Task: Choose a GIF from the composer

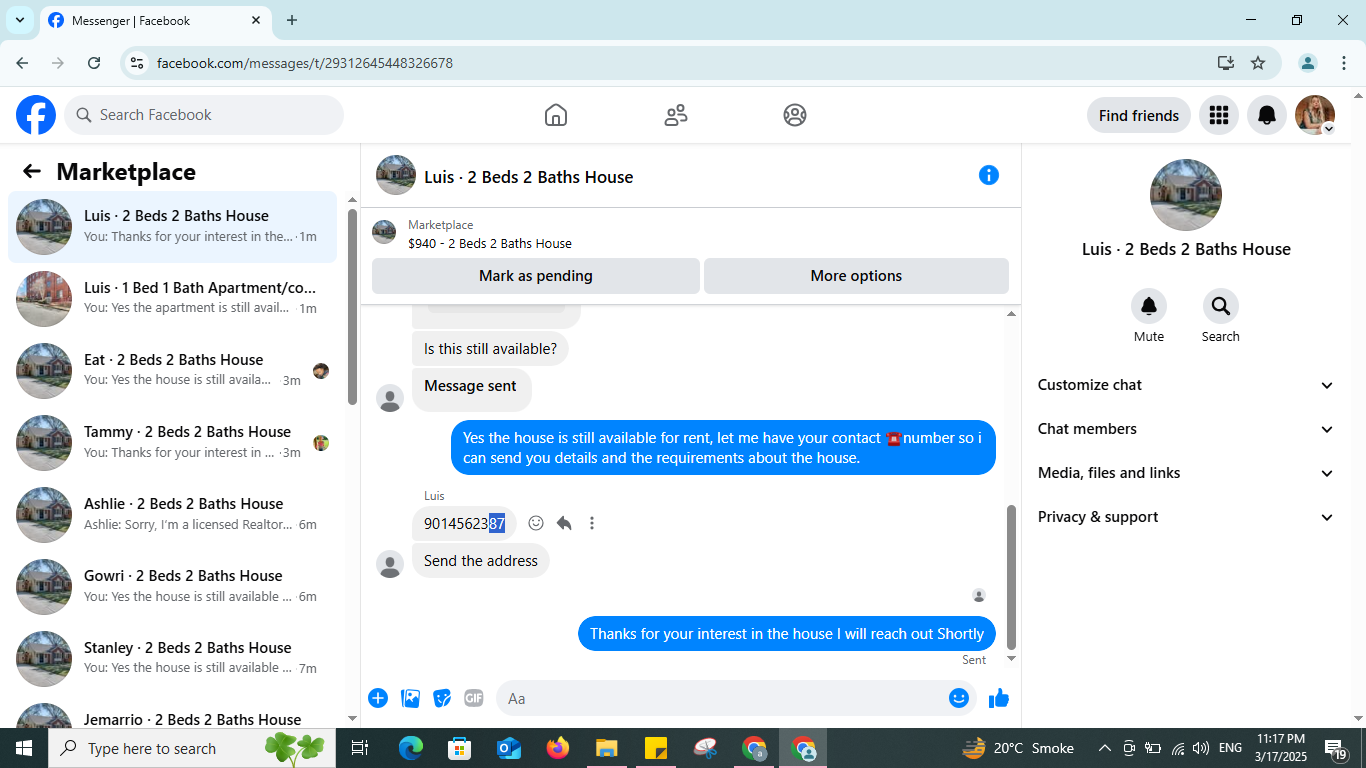Action: click(x=474, y=698)
